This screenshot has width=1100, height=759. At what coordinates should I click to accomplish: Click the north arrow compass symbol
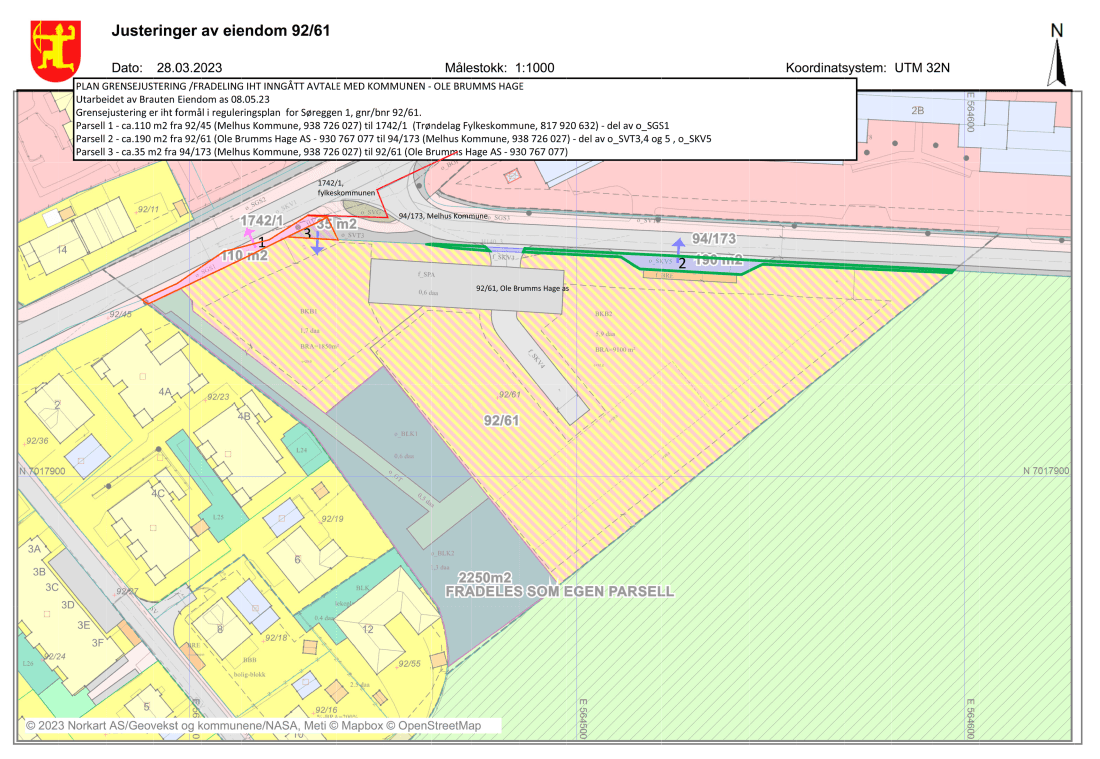coord(1056,55)
